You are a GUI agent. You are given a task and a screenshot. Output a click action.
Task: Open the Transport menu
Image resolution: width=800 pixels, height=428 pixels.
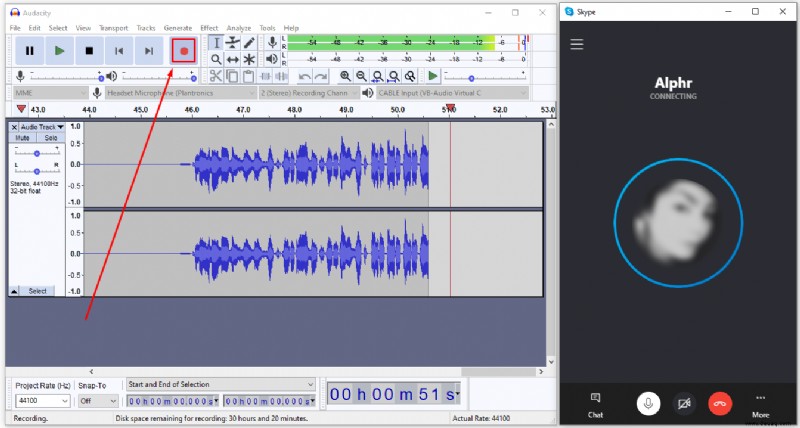coord(113,28)
